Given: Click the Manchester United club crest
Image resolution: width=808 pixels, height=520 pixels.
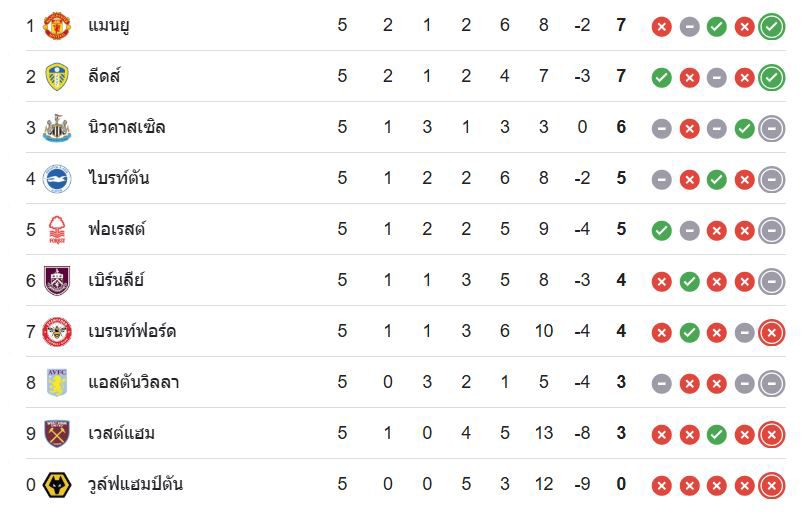Looking at the screenshot, I should pyautogui.click(x=56, y=25).
